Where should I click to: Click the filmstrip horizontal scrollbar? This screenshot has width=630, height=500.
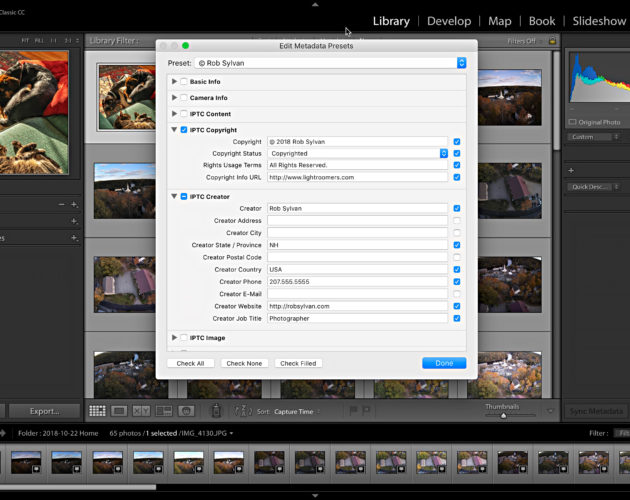coord(78,487)
